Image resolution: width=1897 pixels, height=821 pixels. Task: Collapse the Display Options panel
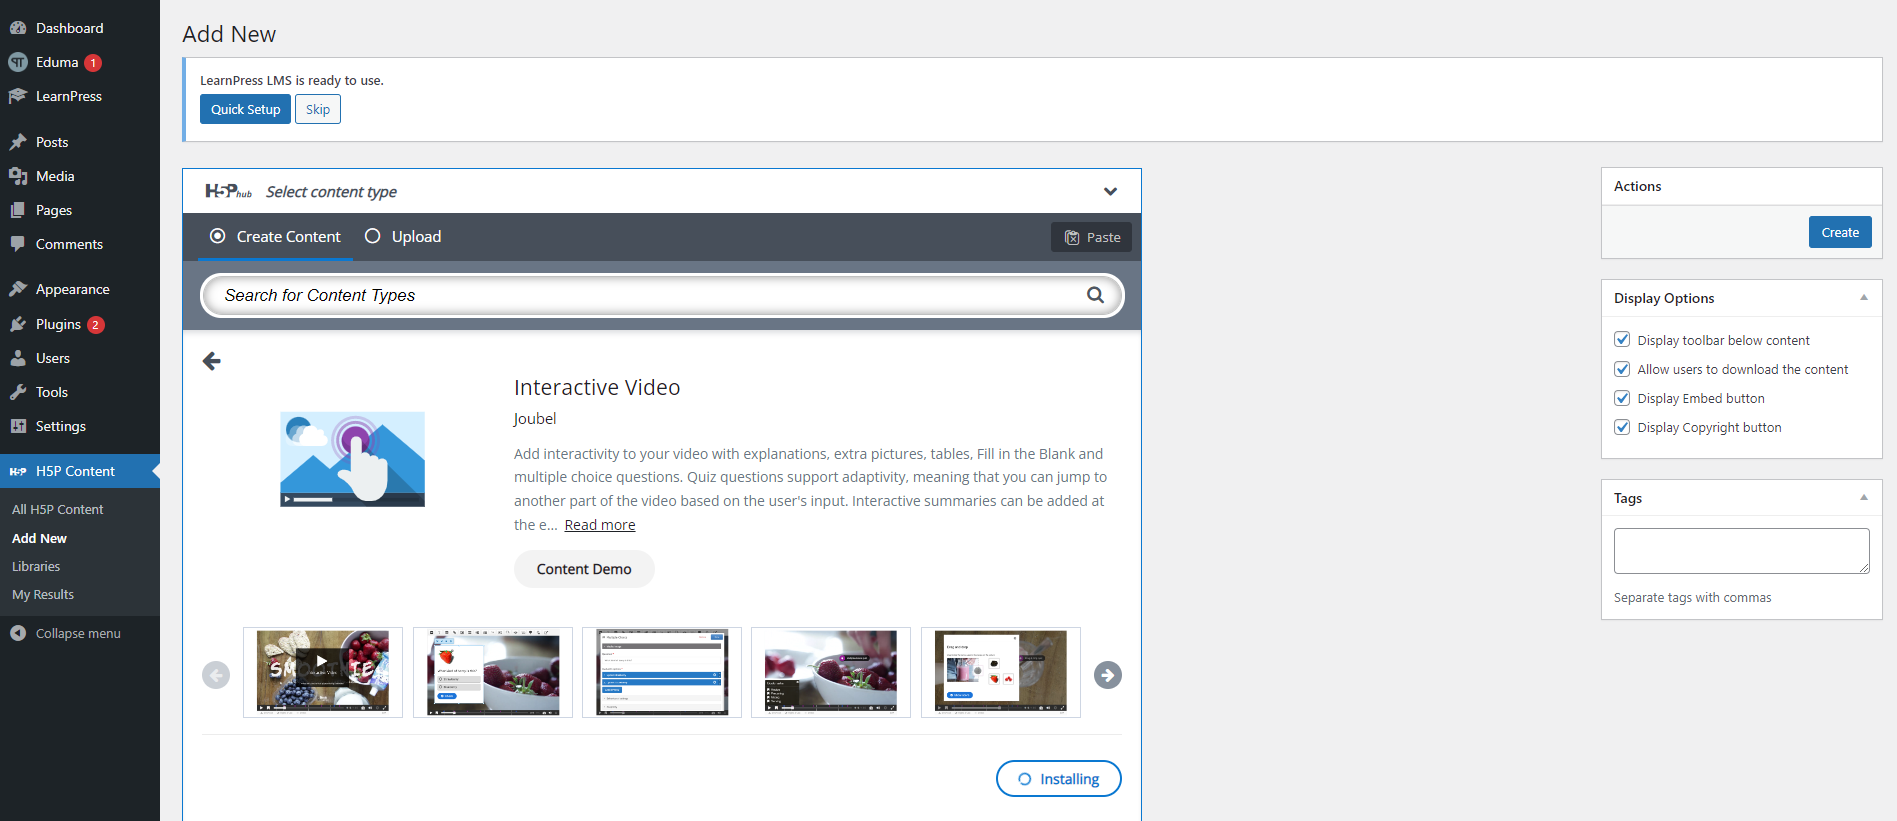coord(1864,297)
